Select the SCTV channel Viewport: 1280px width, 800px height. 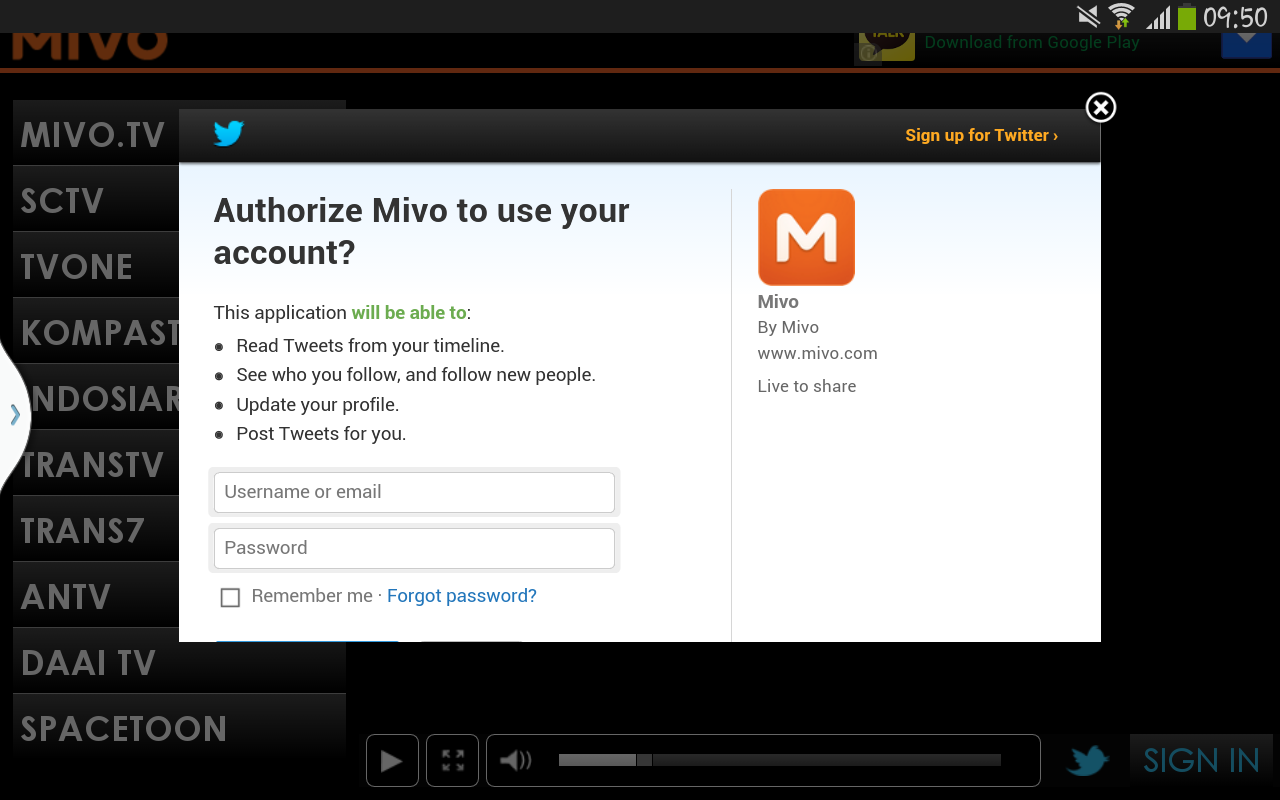coord(96,200)
